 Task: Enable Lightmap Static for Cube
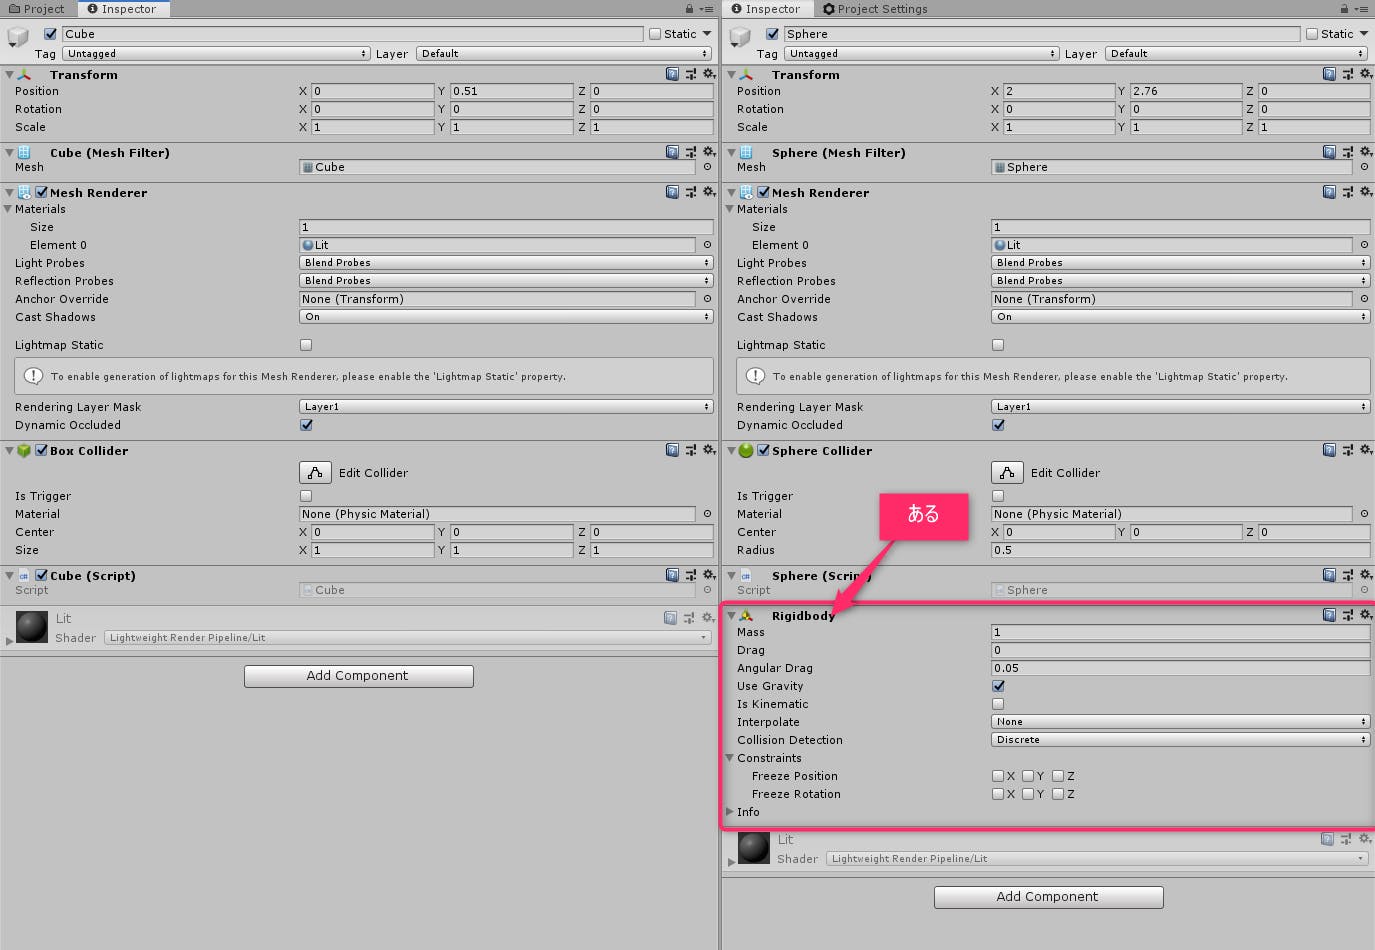[306, 345]
